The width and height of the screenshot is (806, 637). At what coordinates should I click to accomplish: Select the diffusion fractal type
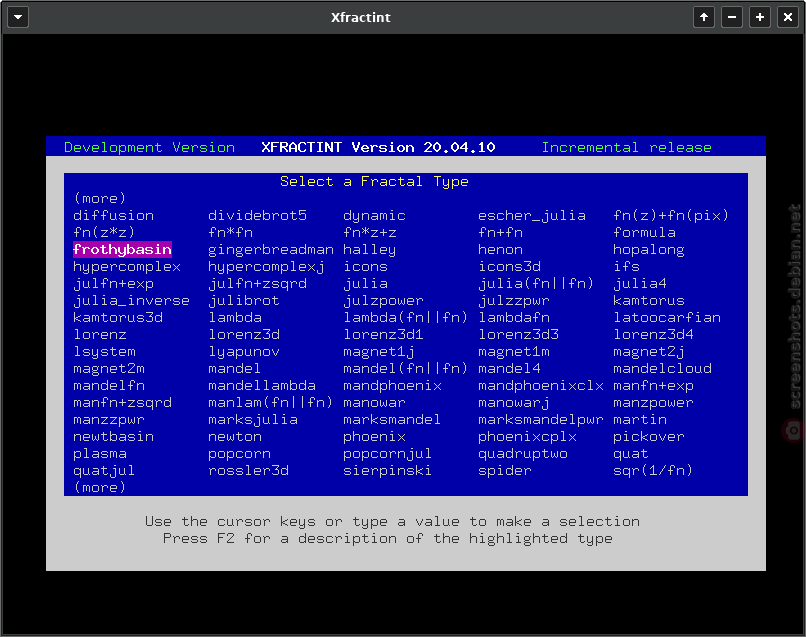[114, 215]
